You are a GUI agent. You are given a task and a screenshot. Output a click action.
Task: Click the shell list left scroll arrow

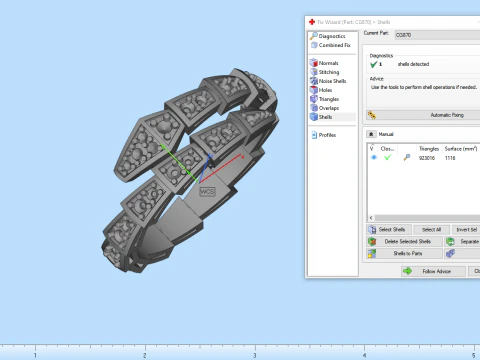pyautogui.click(x=371, y=218)
